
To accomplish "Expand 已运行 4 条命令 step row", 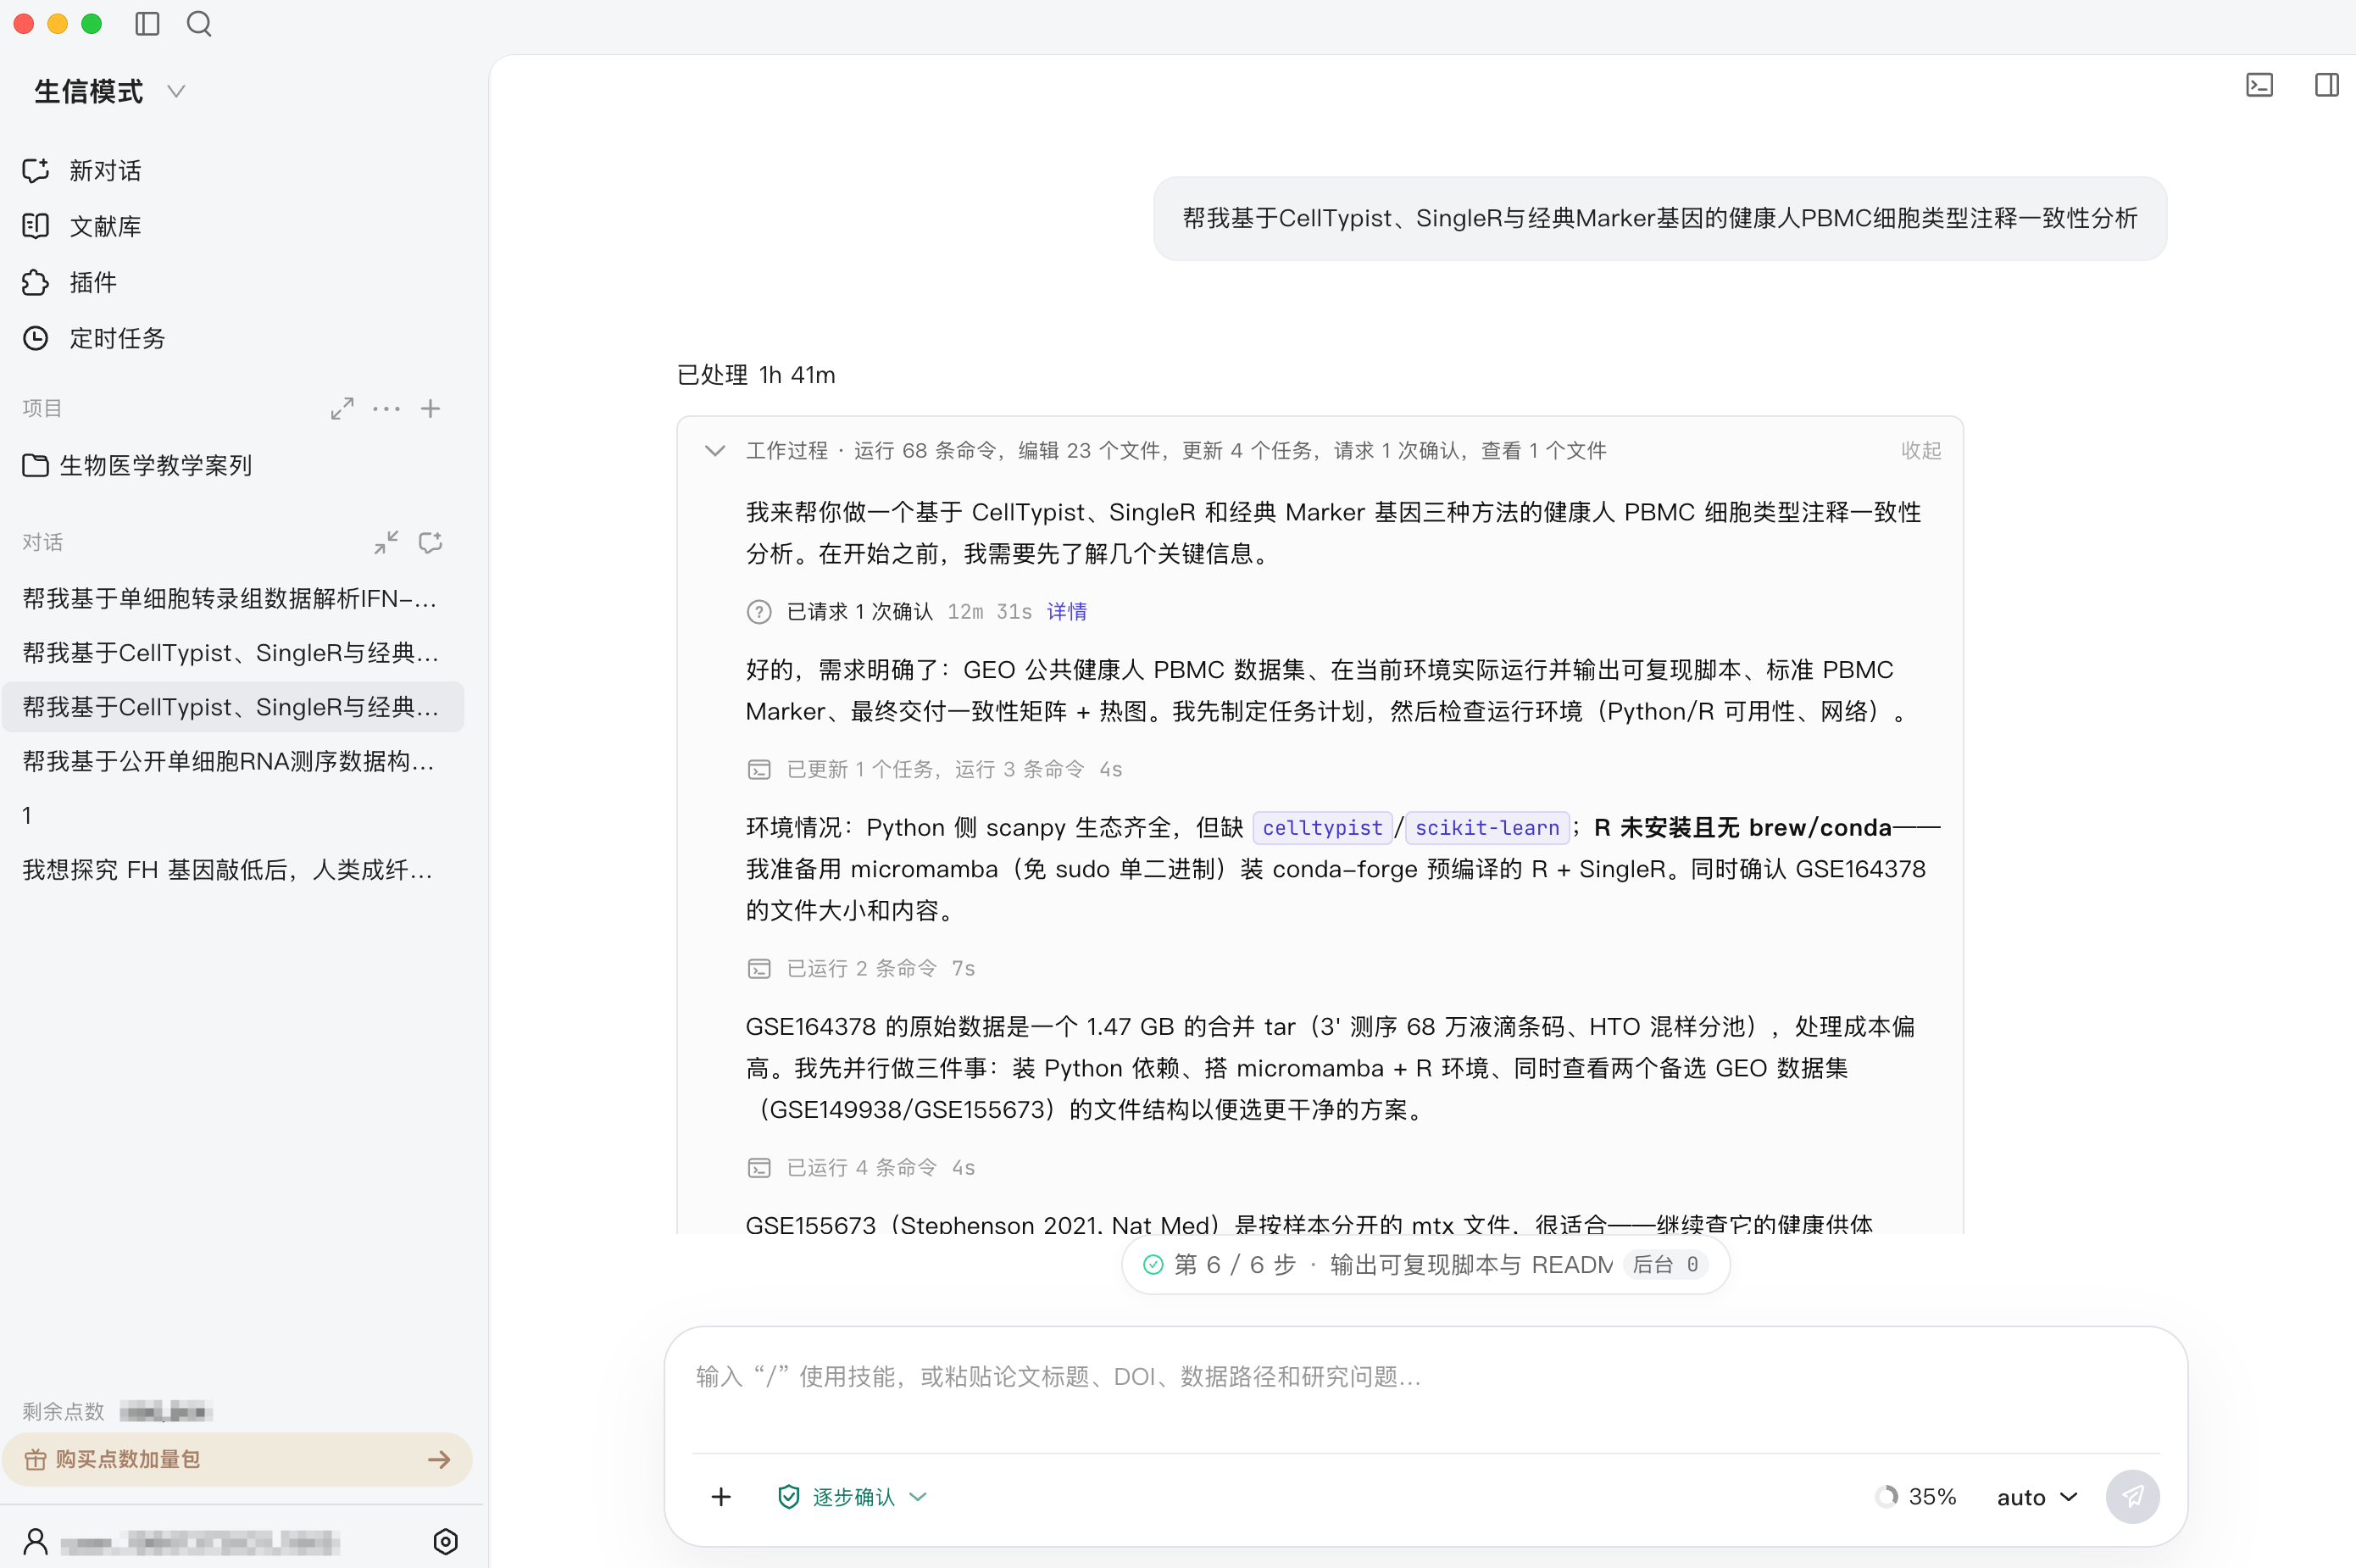I will click(860, 1168).
